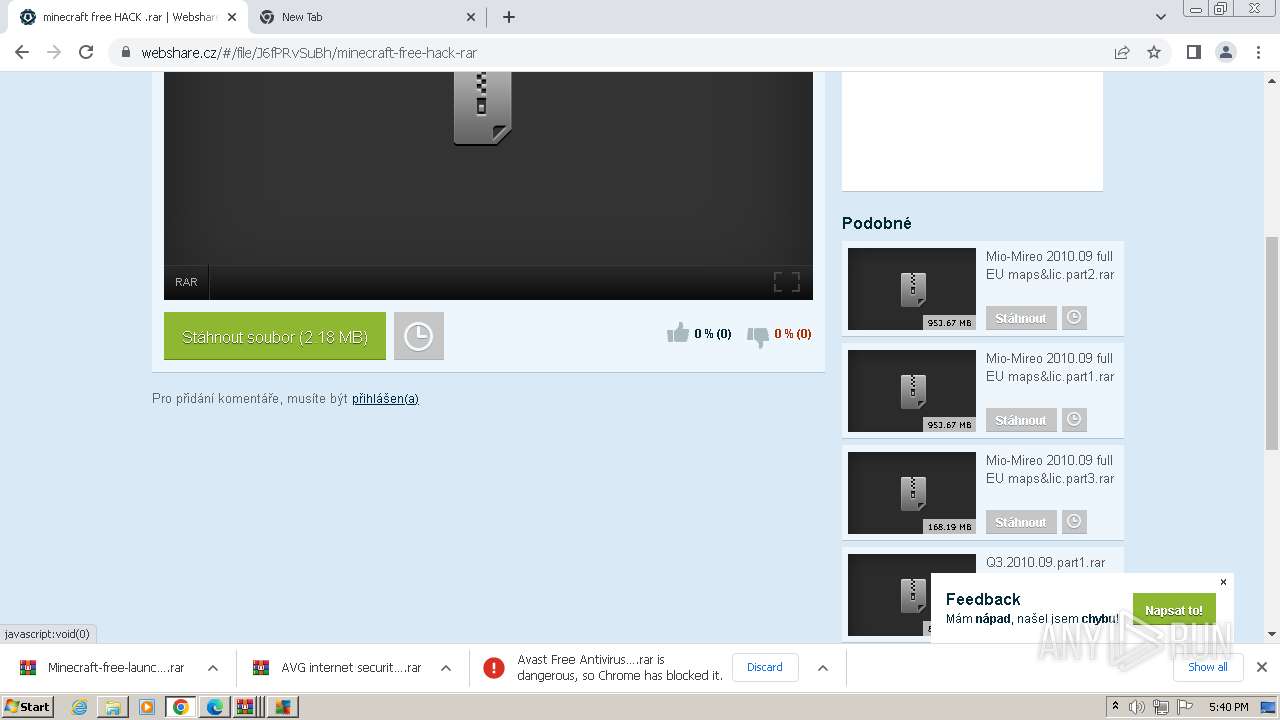This screenshot has height=720, width=1280.
Task: Open the Mio-Mireo 2010.09 part2.rar title link
Action: [x=1050, y=266]
